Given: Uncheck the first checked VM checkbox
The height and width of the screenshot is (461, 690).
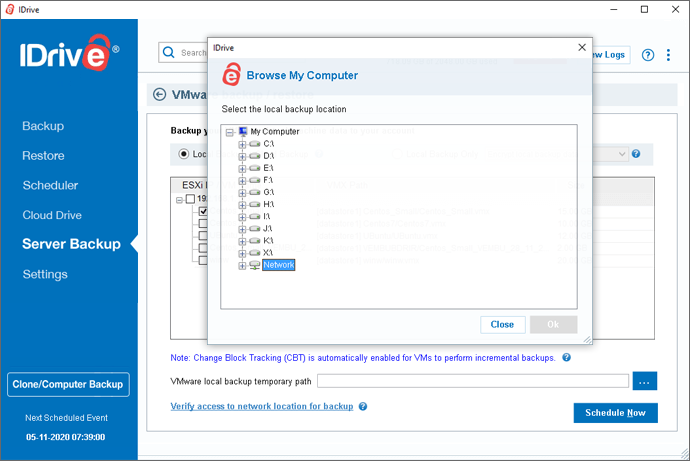Looking at the screenshot, I should click(203, 211).
